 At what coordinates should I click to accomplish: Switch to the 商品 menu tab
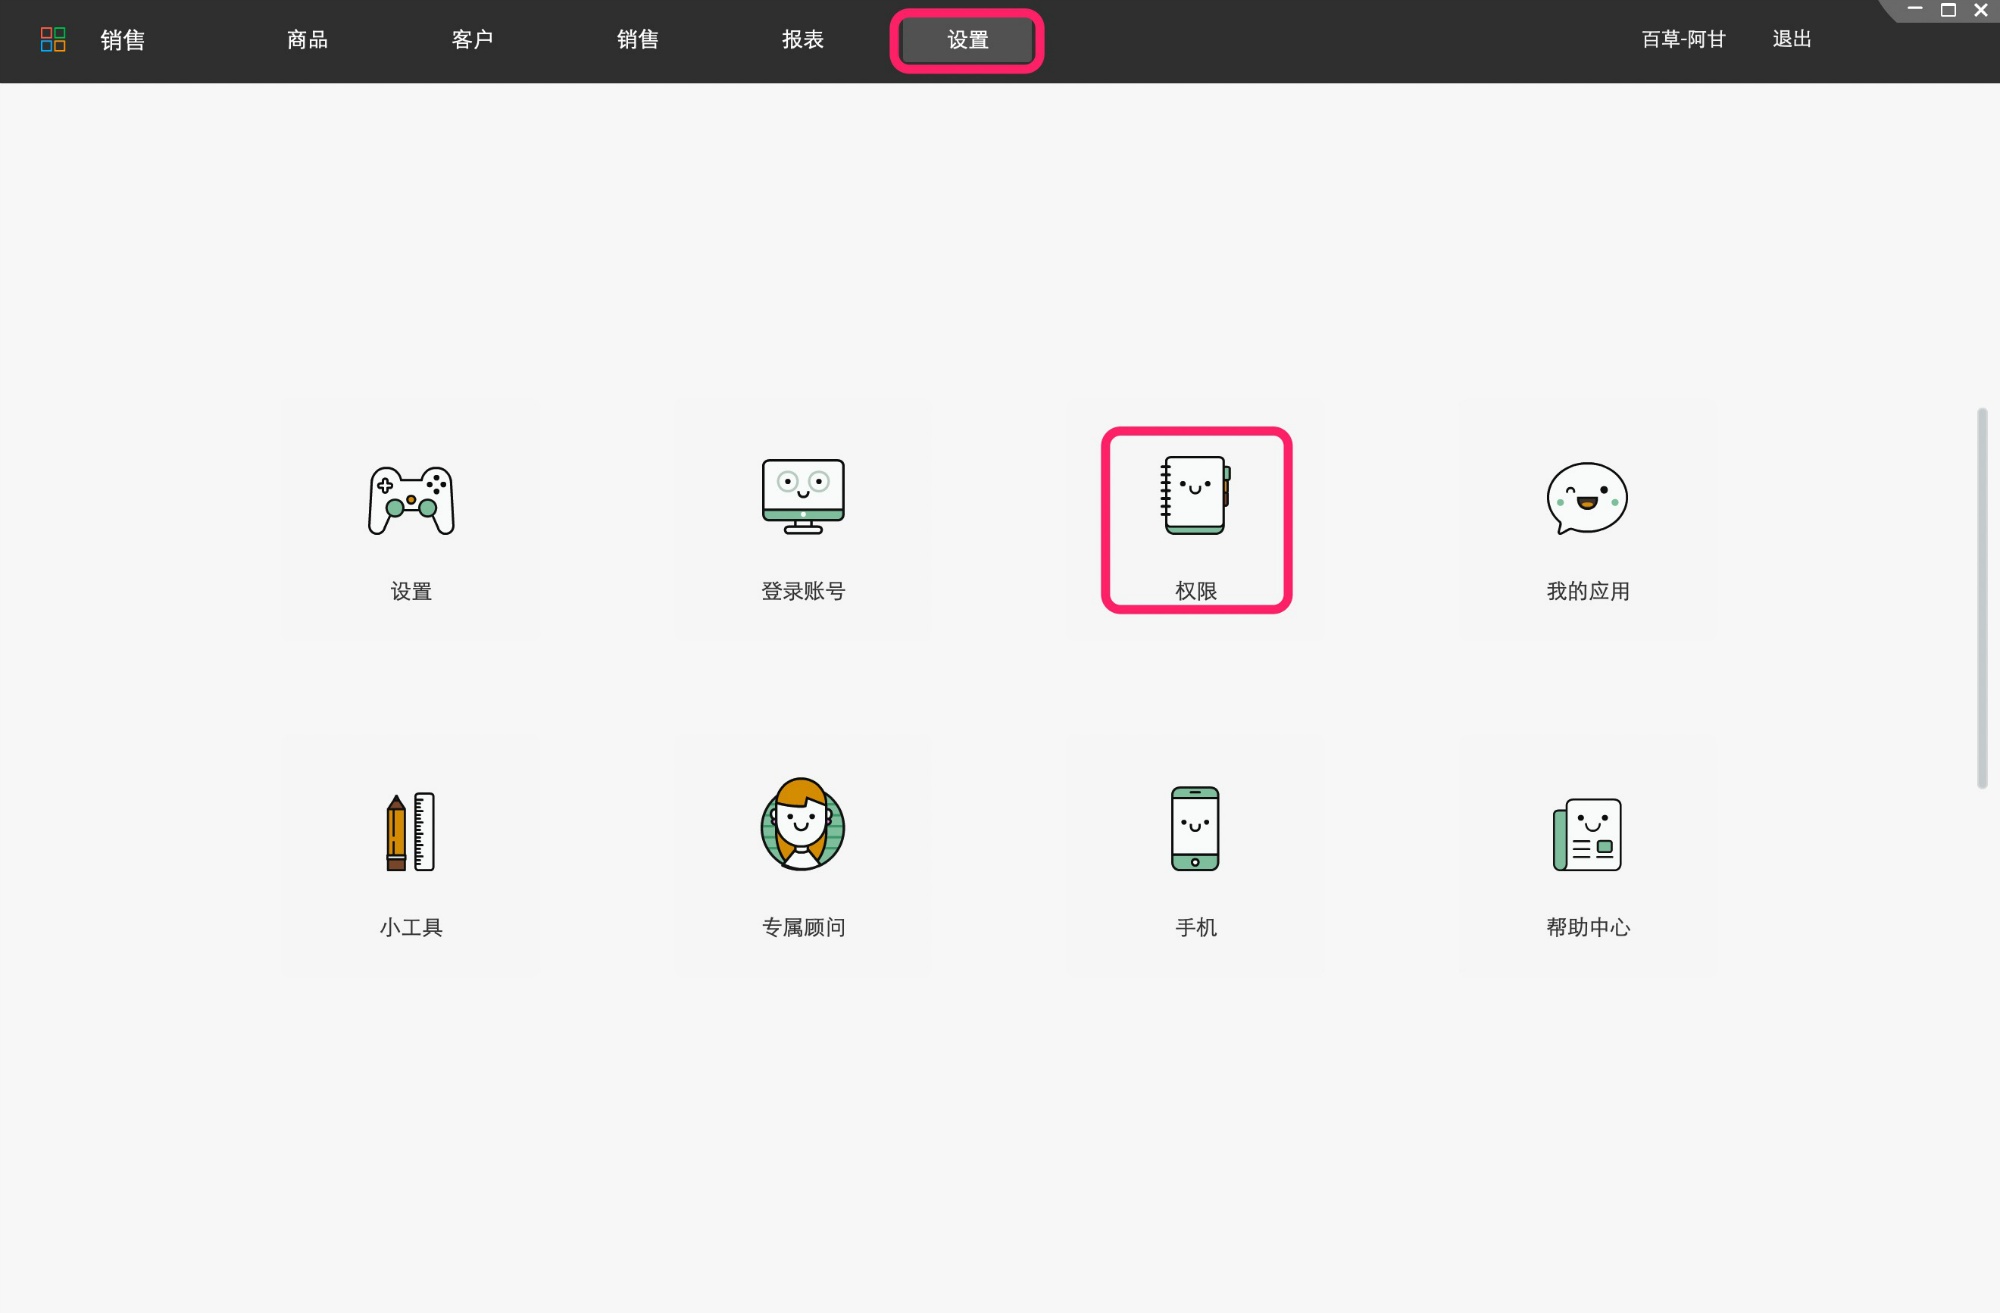[x=307, y=40]
